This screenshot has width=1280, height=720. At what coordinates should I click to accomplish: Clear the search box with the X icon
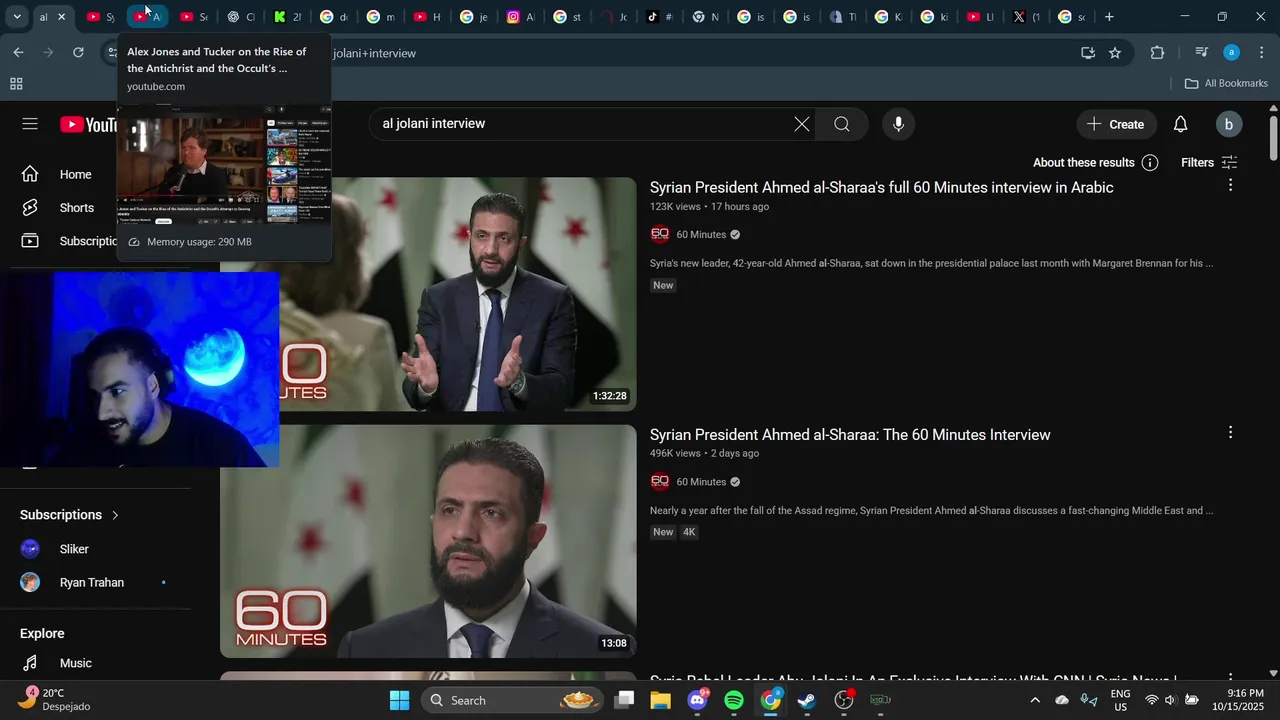(x=802, y=124)
